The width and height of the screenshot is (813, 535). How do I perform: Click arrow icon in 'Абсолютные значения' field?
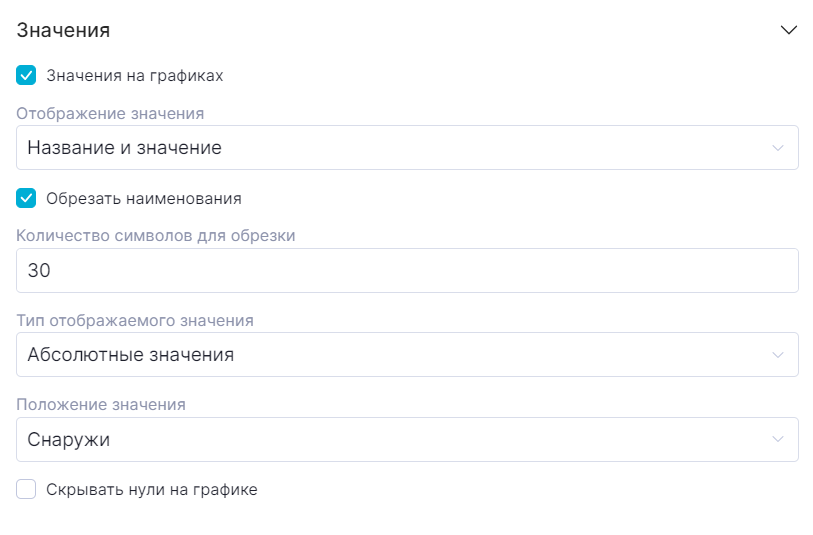[778, 355]
